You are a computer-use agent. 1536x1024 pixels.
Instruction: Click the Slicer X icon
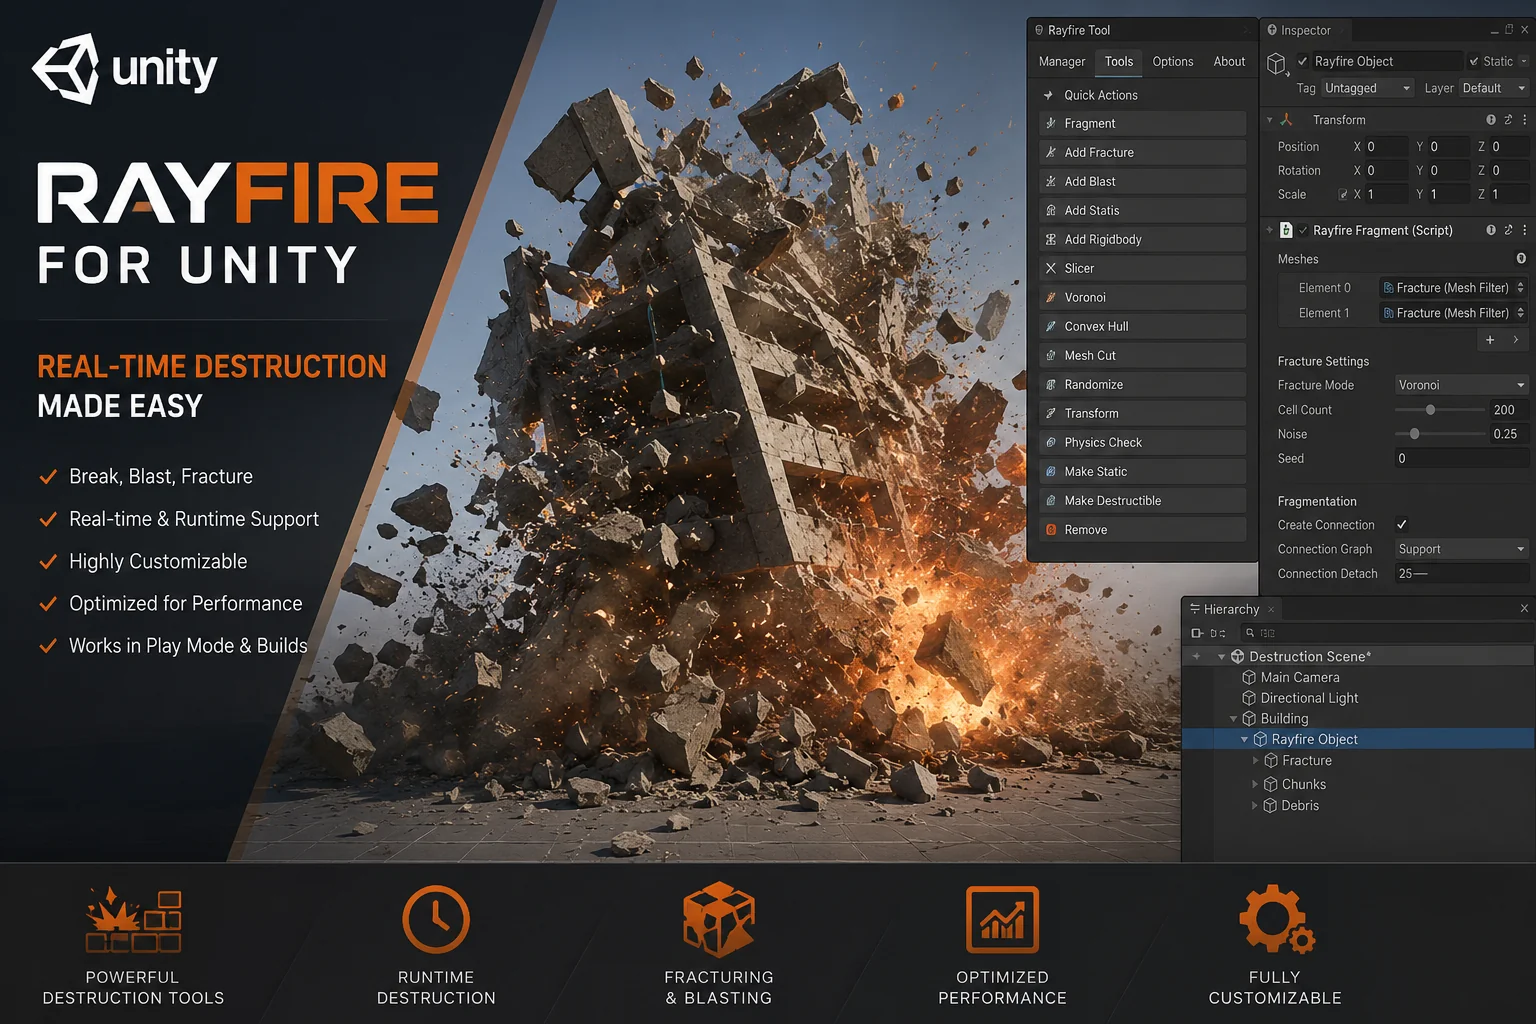[x=1051, y=268]
